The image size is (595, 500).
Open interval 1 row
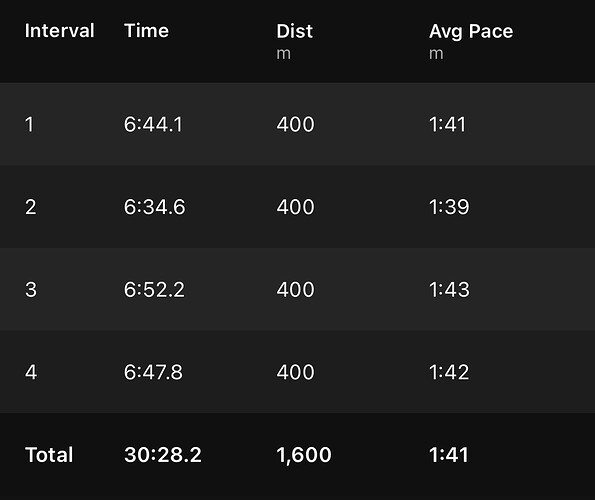click(x=298, y=124)
